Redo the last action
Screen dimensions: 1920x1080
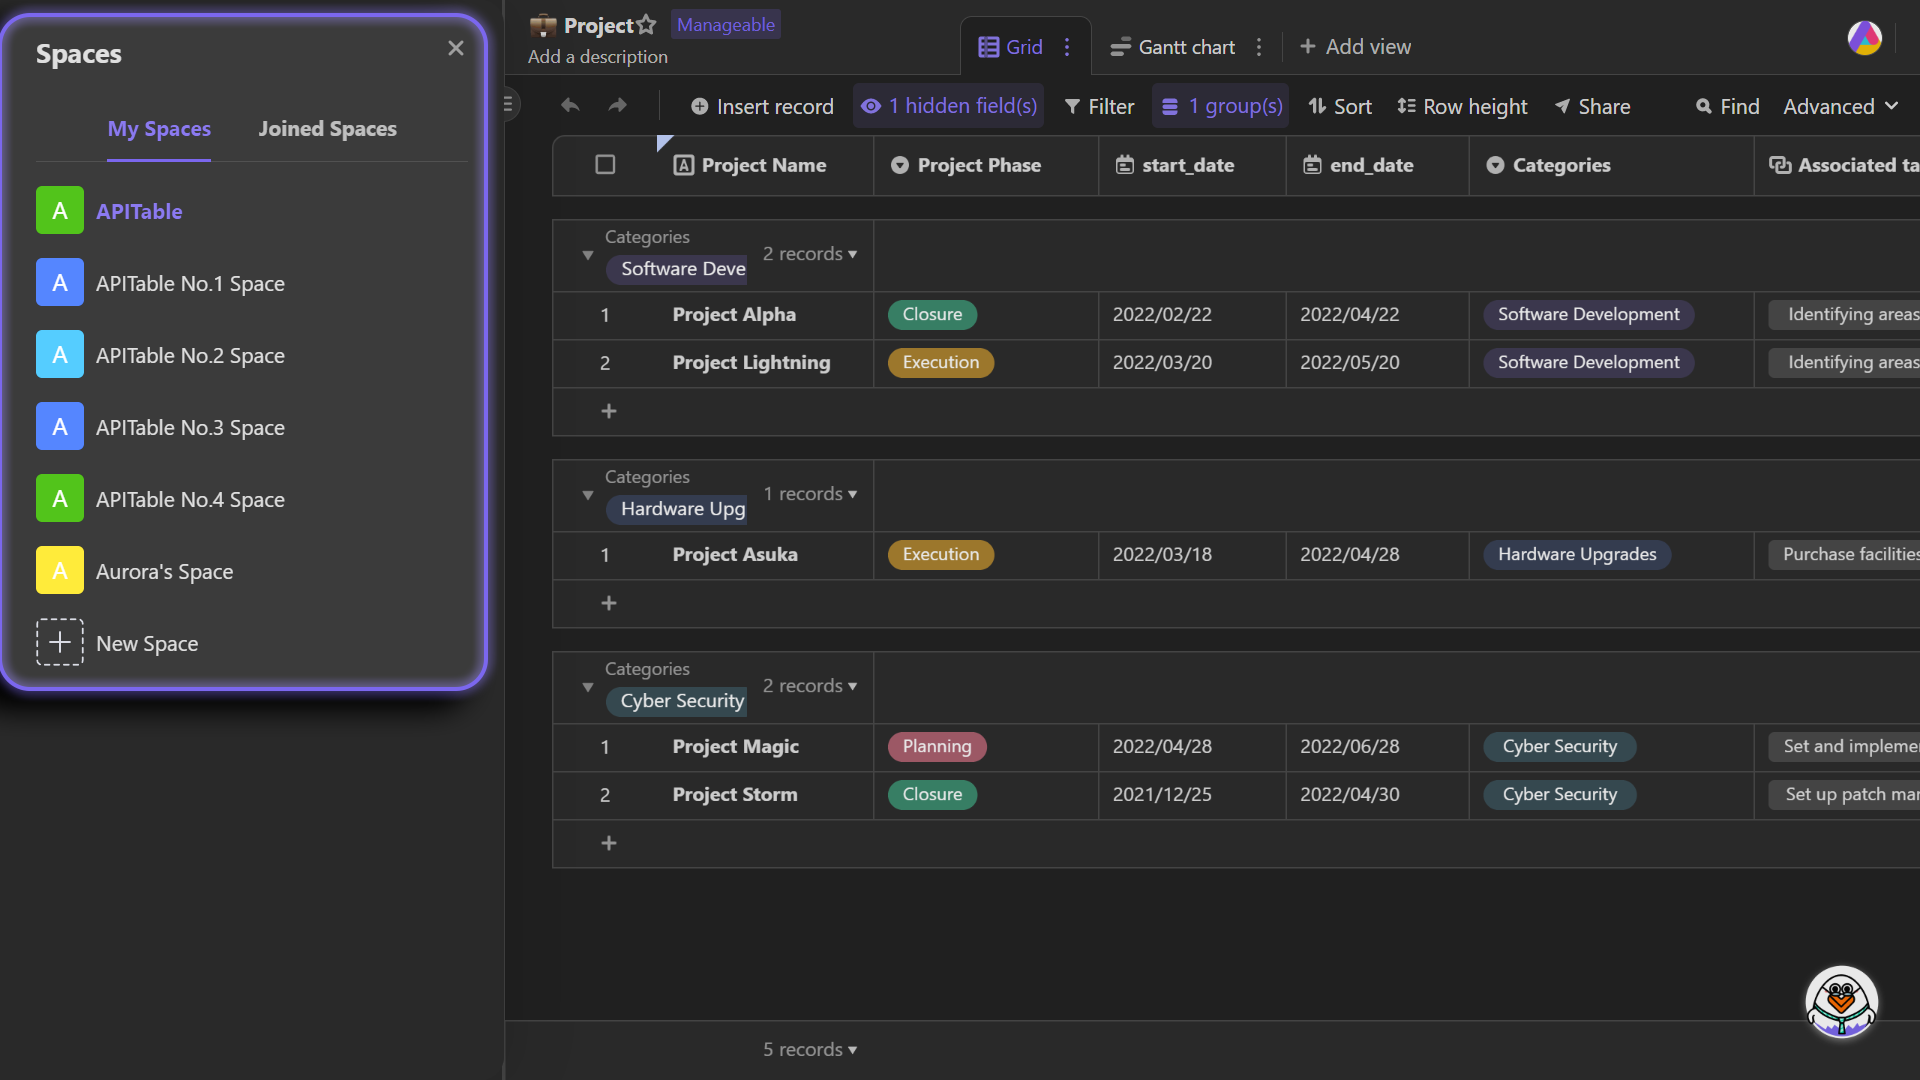coord(618,106)
